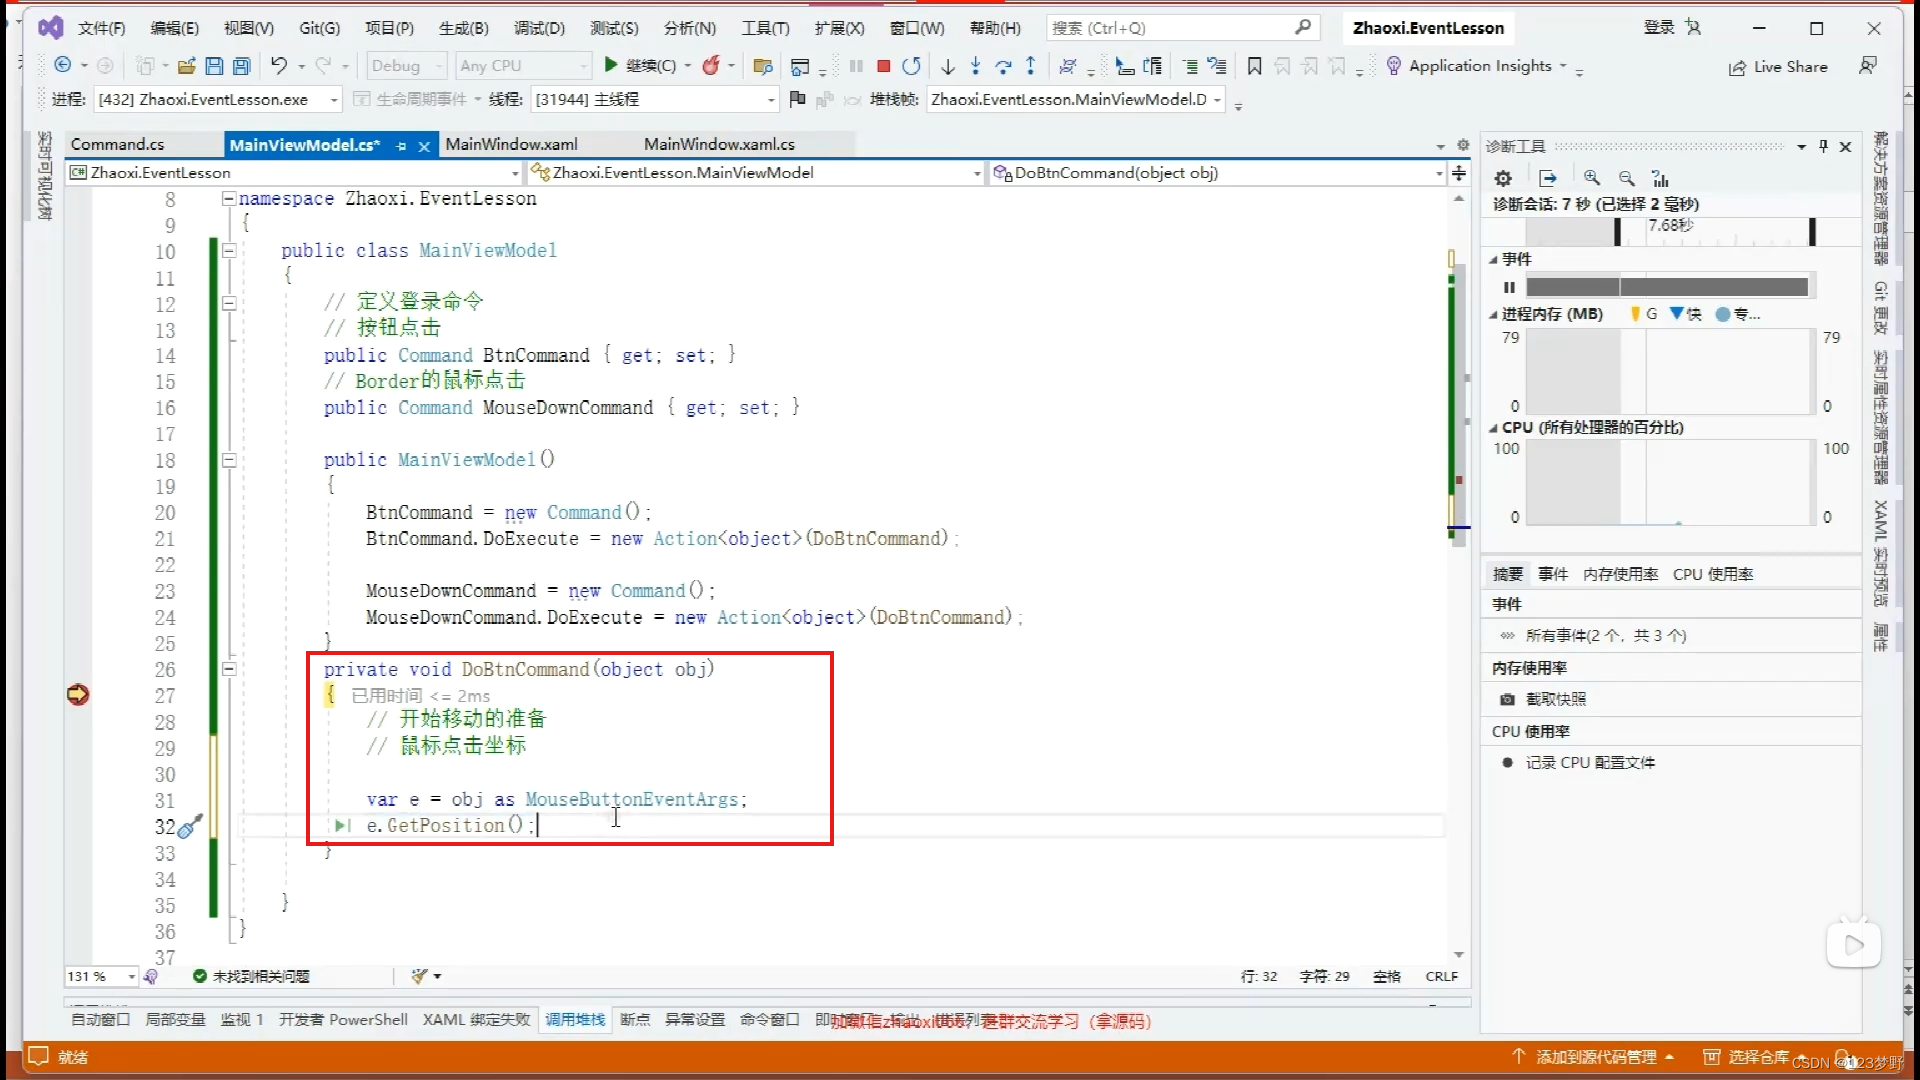Open the 断点 tool window tab
The width and height of the screenshot is (1920, 1080).
coord(635,1020)
